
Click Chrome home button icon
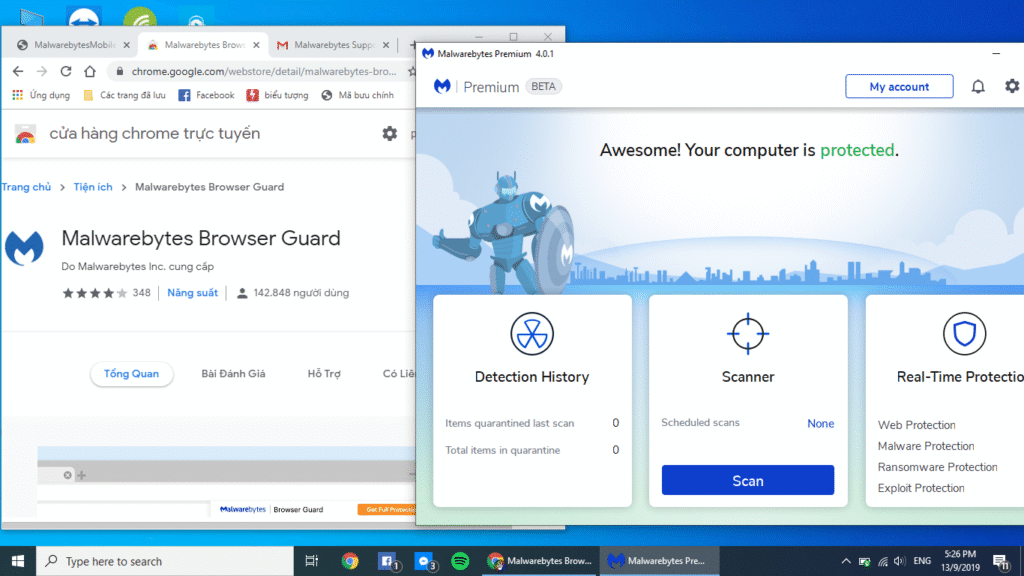click(x=90, y=72)
